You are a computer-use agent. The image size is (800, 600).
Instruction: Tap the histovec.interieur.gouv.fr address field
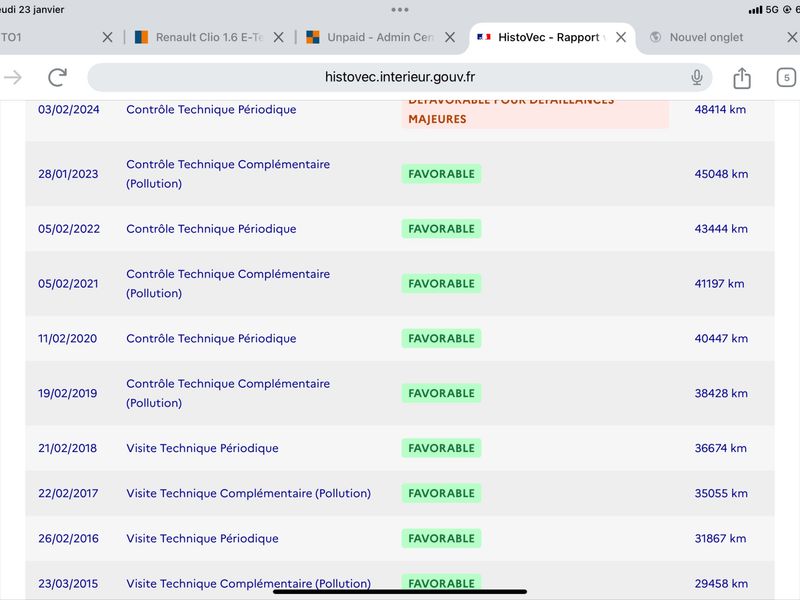click(399, 78)
